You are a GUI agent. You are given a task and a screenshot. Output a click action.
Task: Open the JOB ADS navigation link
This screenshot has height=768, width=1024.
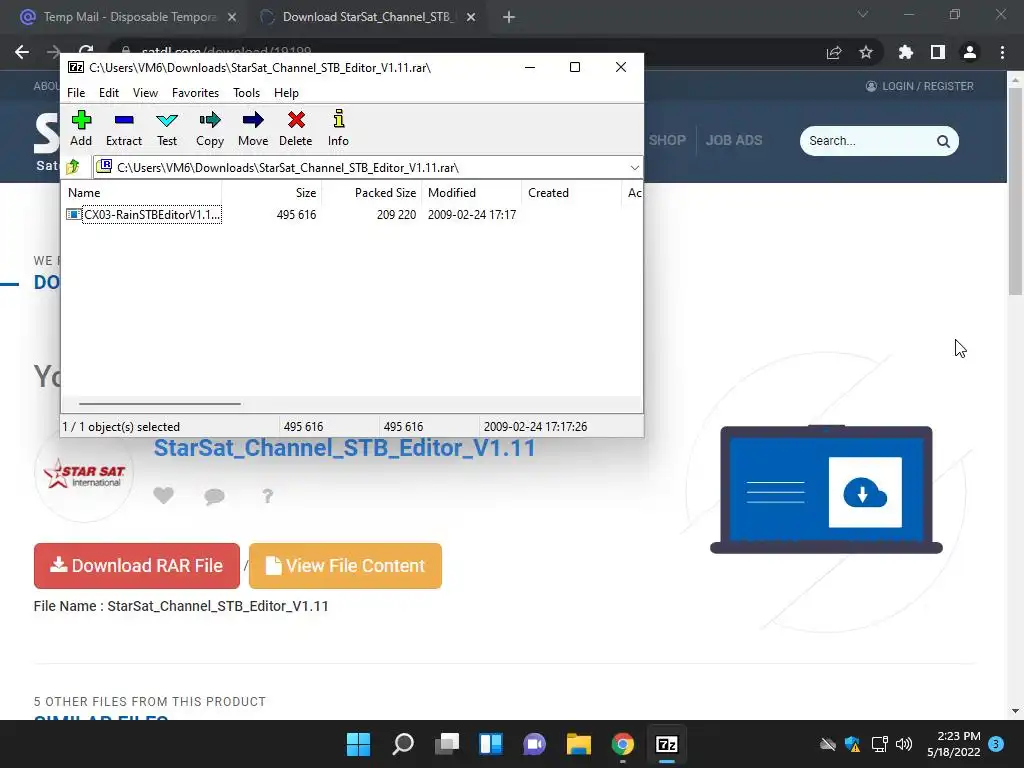[733, 140]
